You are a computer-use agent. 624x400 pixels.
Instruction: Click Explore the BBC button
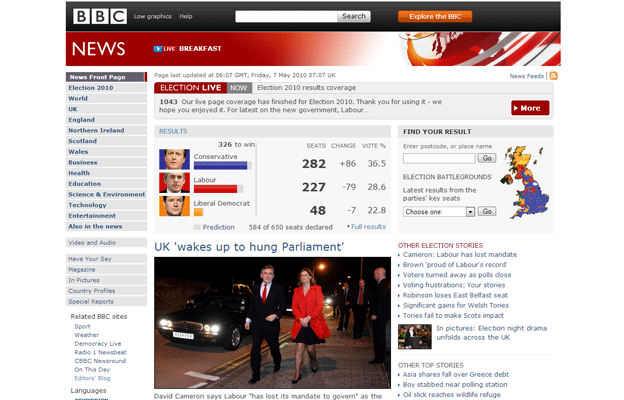coord(435,16)
